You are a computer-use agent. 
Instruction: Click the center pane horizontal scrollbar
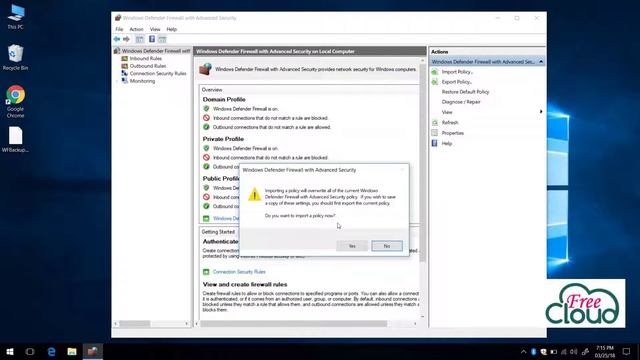coord(293,324)
